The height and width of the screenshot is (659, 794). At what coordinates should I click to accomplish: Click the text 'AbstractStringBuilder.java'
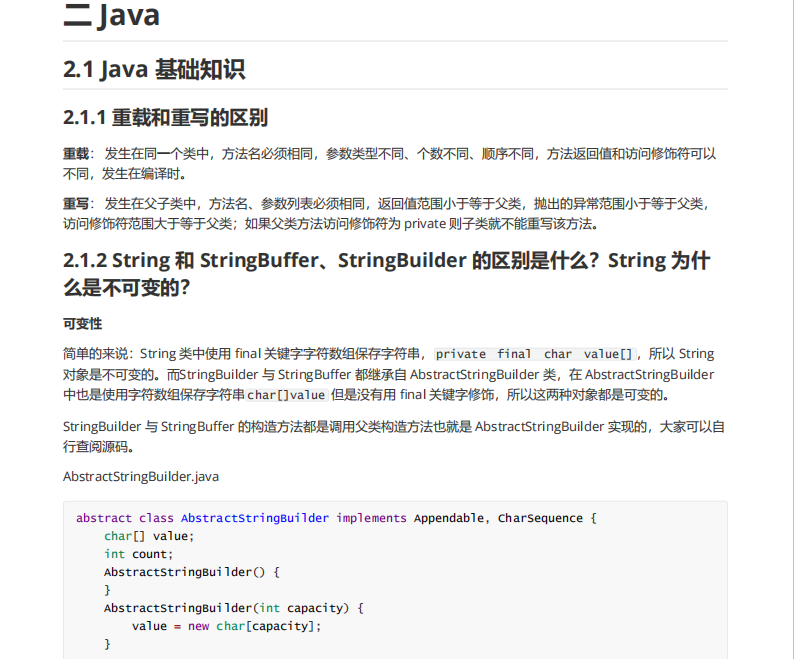(x=141, y=477)
